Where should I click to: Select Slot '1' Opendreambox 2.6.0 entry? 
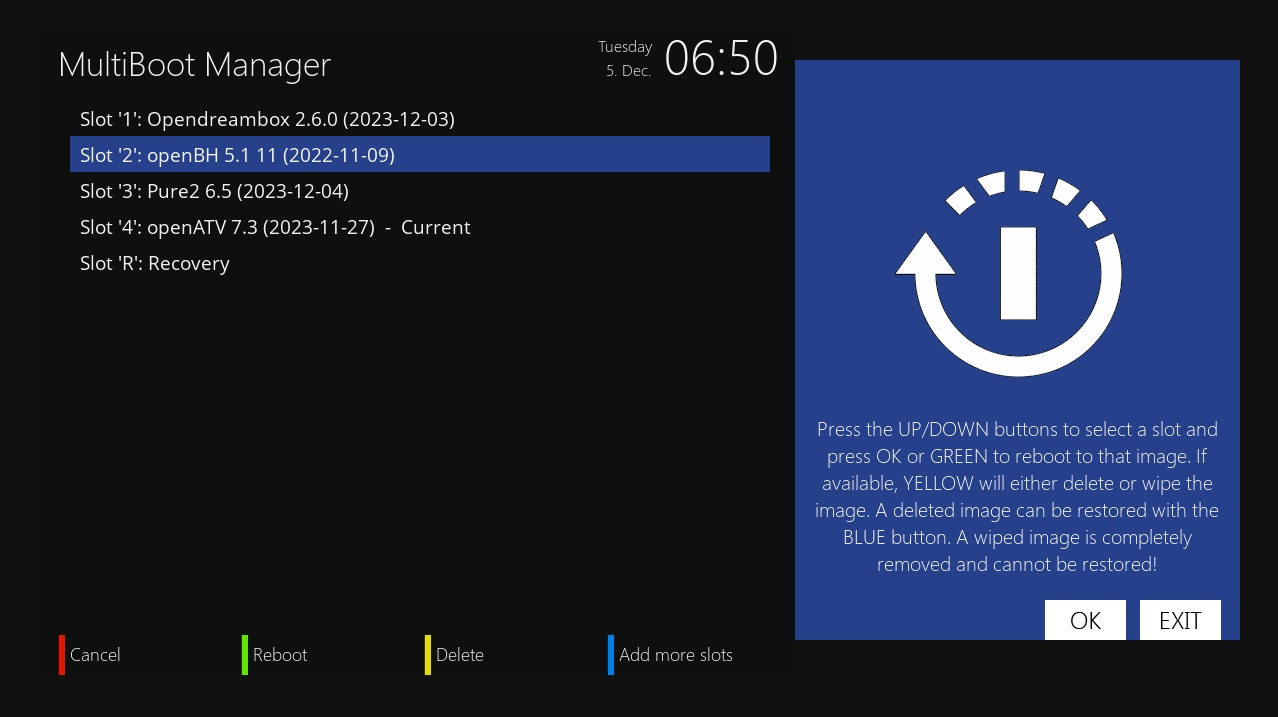point(420,119)
